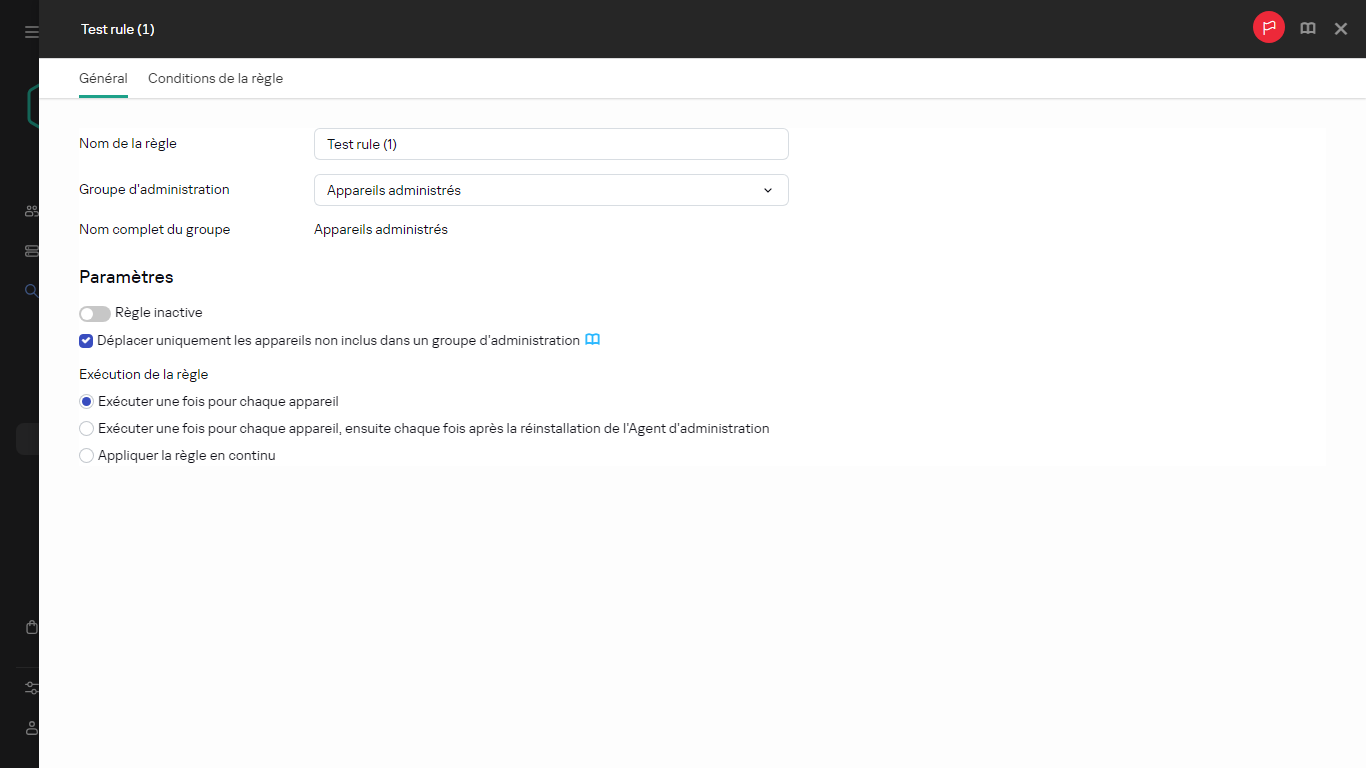Click the magnifier search icon in sidebar
1366x768 pixels.
(x=32, y=291)
